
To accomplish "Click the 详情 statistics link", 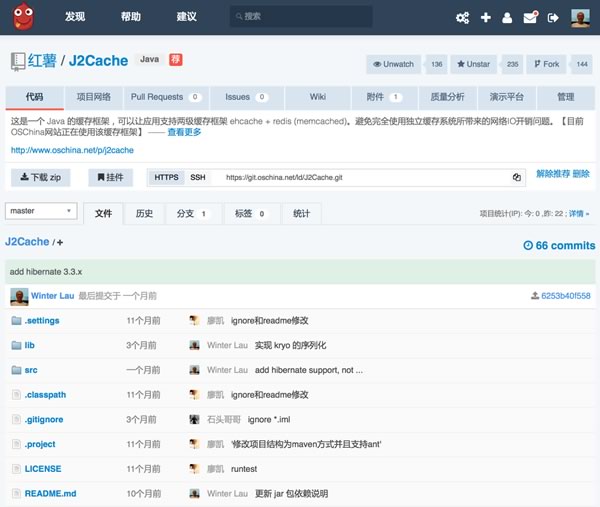I will click(579, 214).
